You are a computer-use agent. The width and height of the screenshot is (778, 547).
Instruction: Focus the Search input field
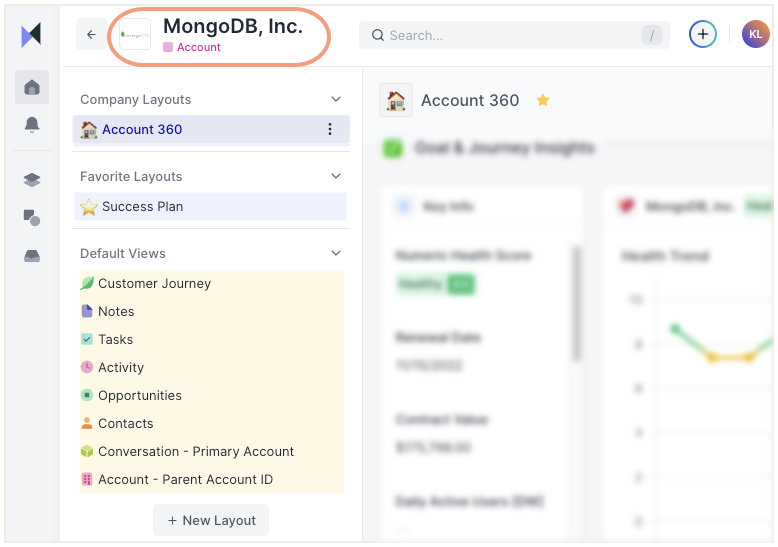click(514, 35)
